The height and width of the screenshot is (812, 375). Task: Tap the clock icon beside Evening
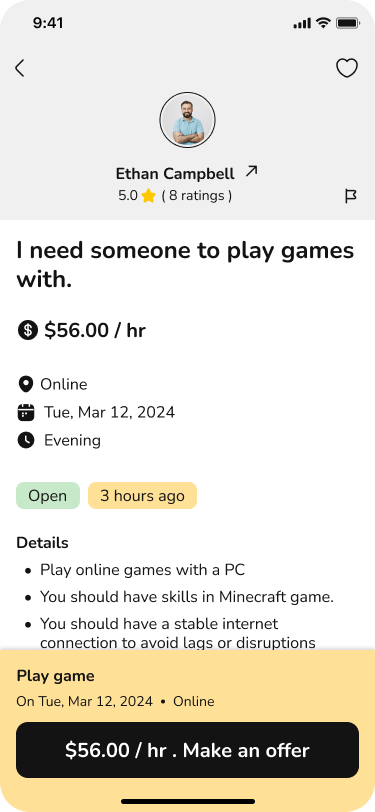(x=26, y=440)
